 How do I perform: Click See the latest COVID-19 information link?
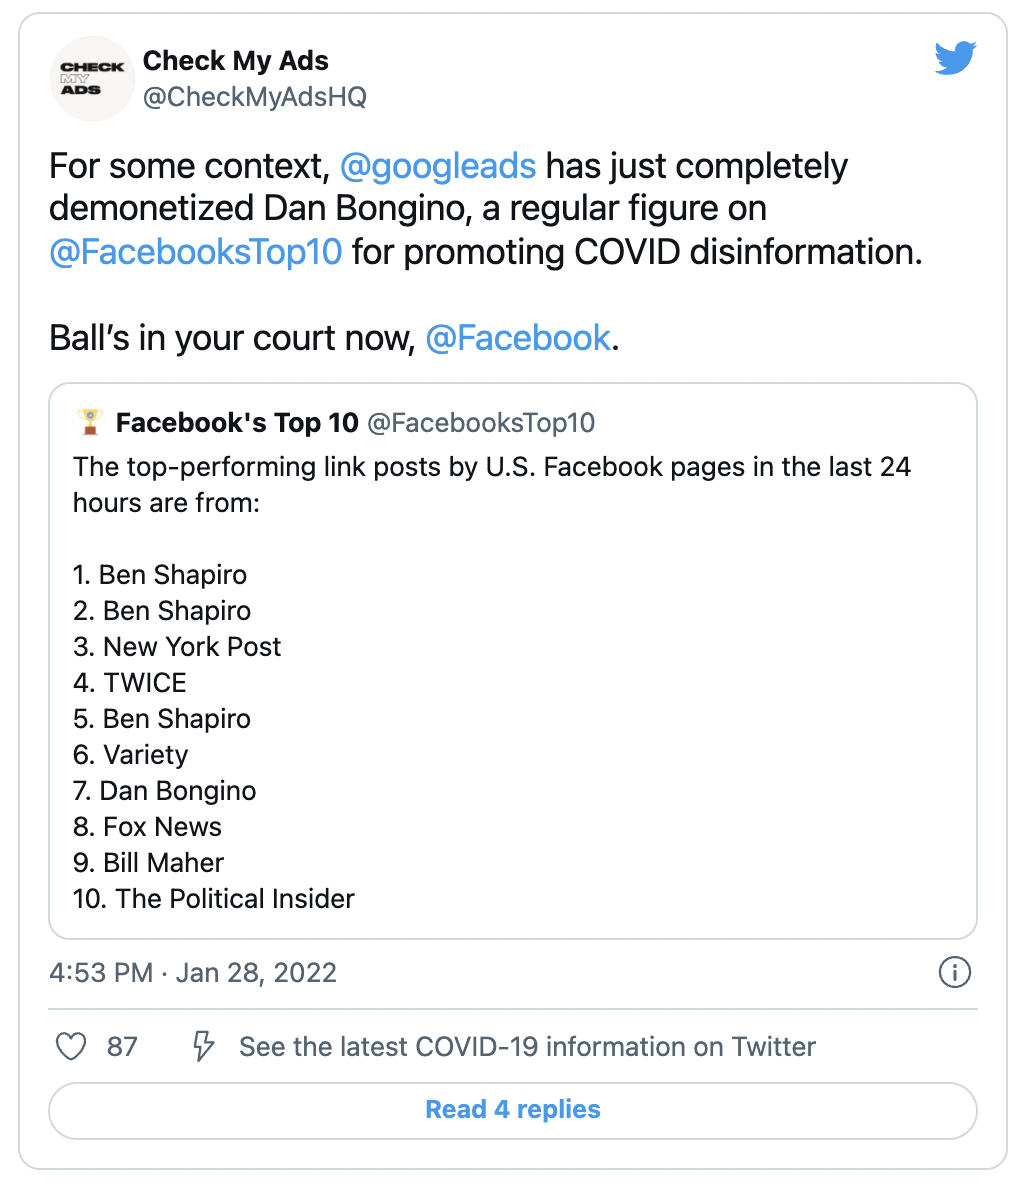click(527, 1046)
